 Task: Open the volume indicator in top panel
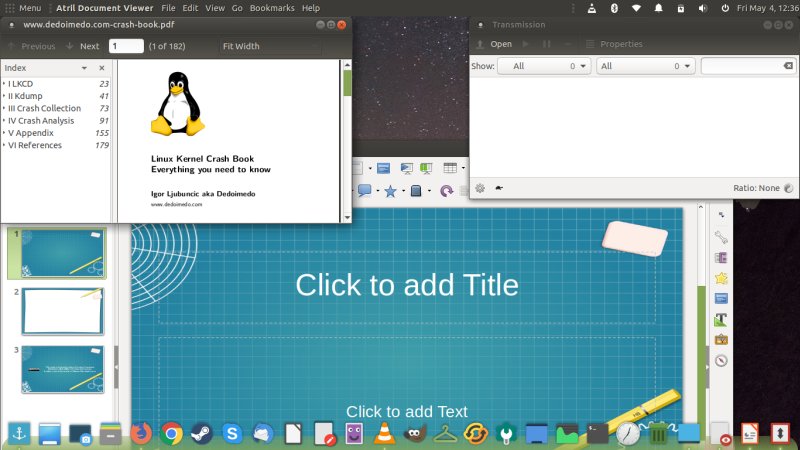703,8
